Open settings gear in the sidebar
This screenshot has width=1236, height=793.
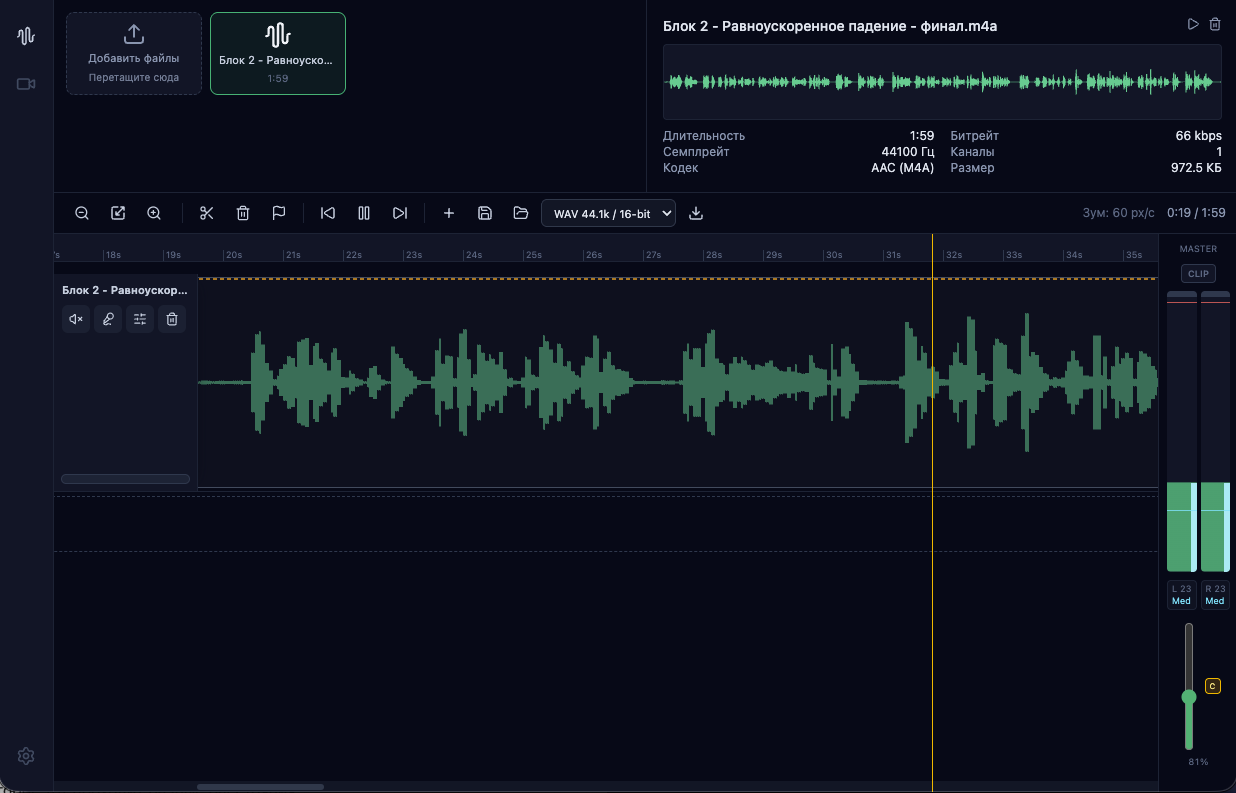click(x=26, y=756)
